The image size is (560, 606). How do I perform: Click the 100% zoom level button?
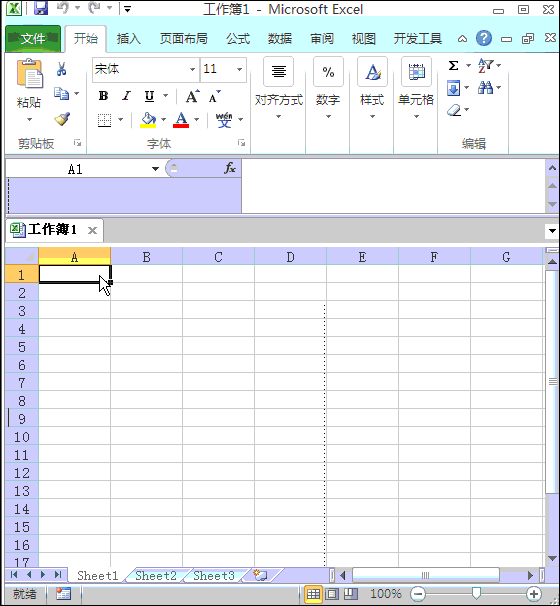(386, 594)
